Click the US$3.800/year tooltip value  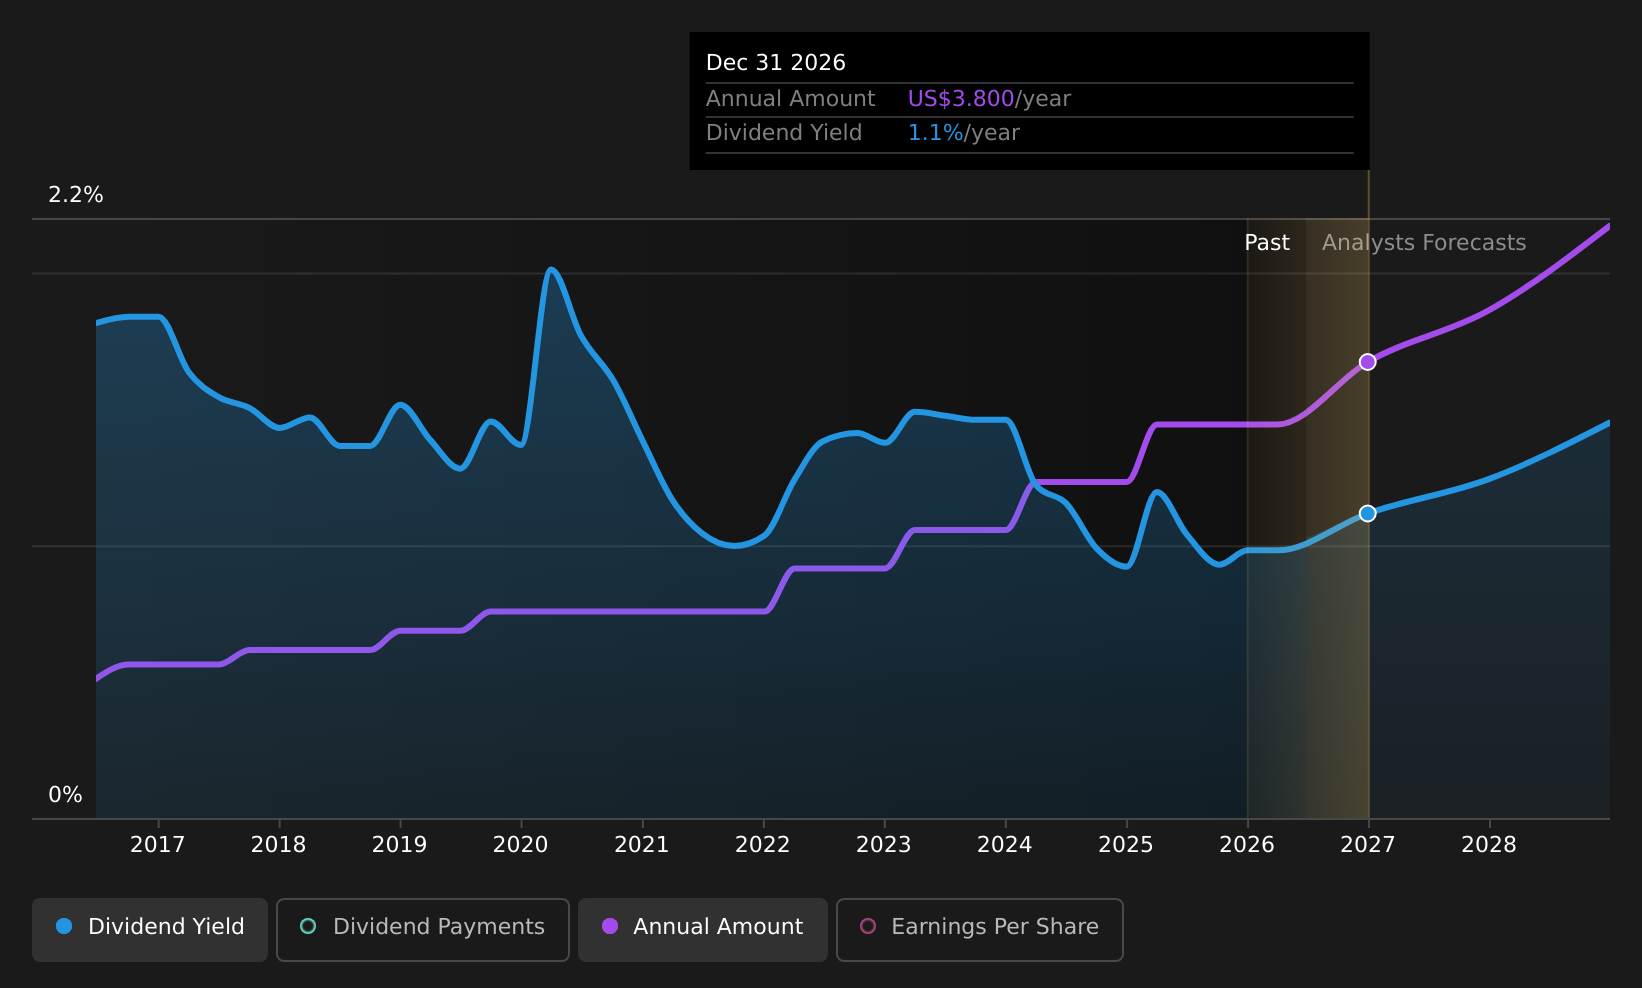(x=989, y=99)
